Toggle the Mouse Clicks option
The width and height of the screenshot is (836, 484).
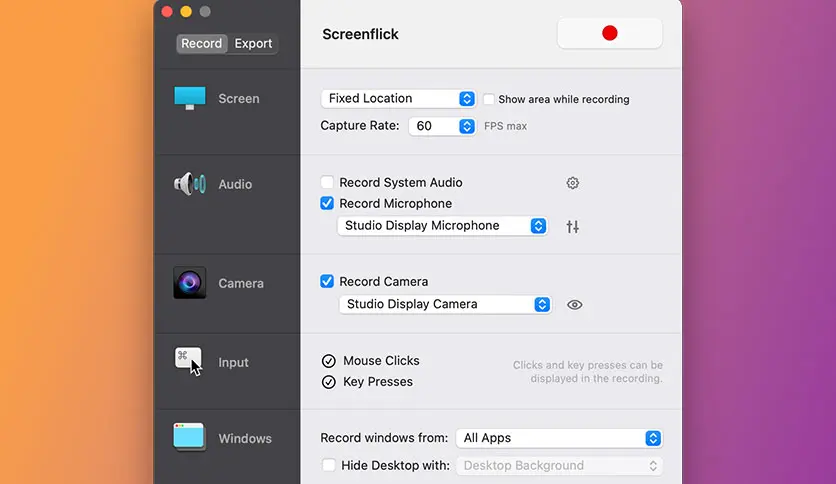[328, 361]
